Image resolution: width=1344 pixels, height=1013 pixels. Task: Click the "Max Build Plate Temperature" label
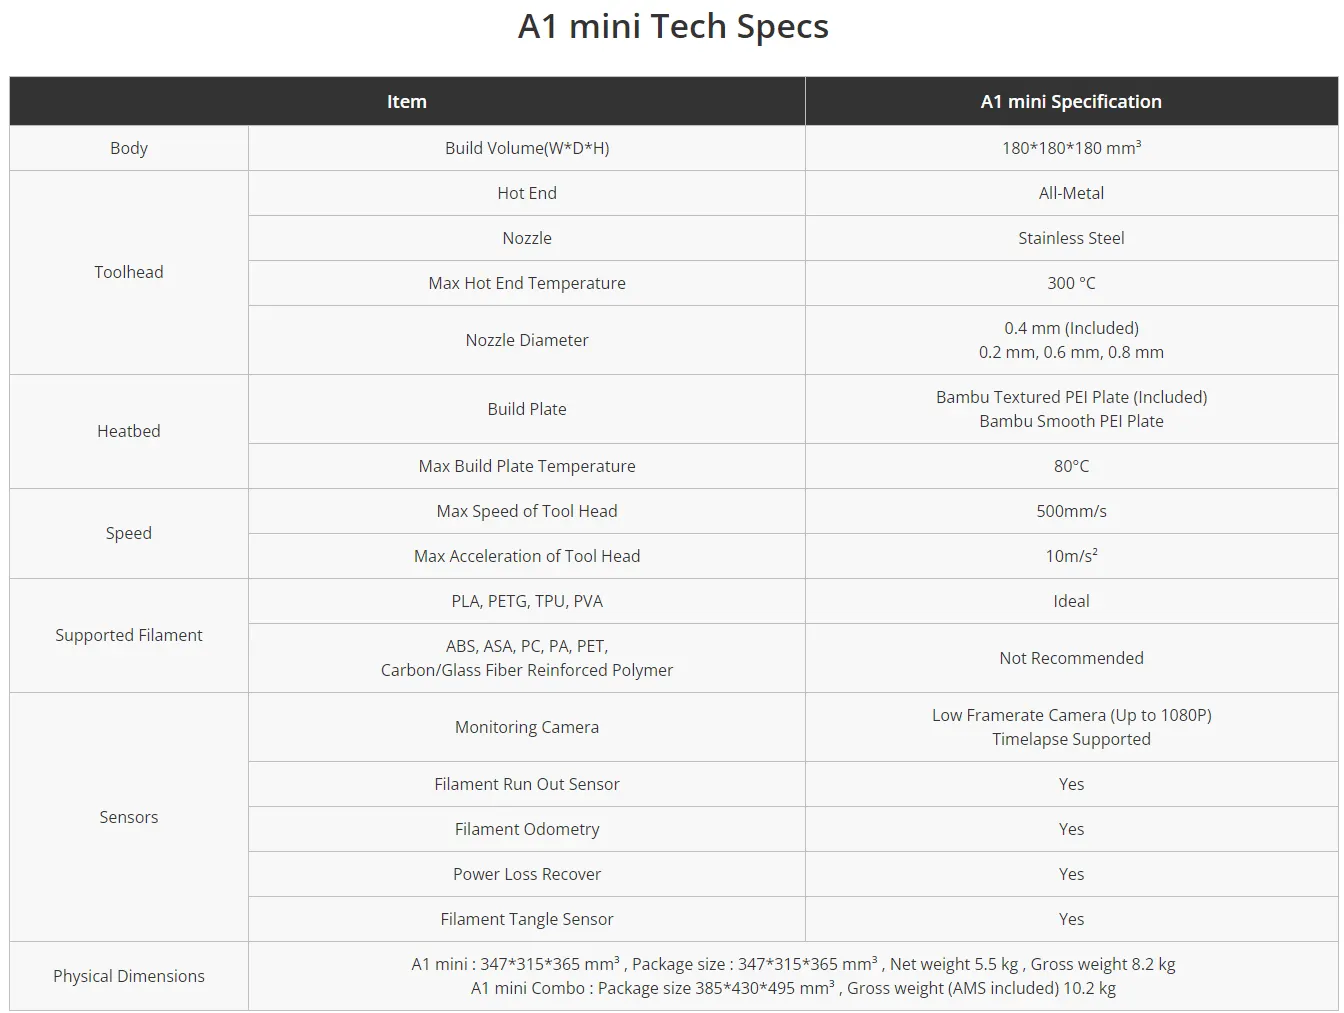tap(527, 466)
